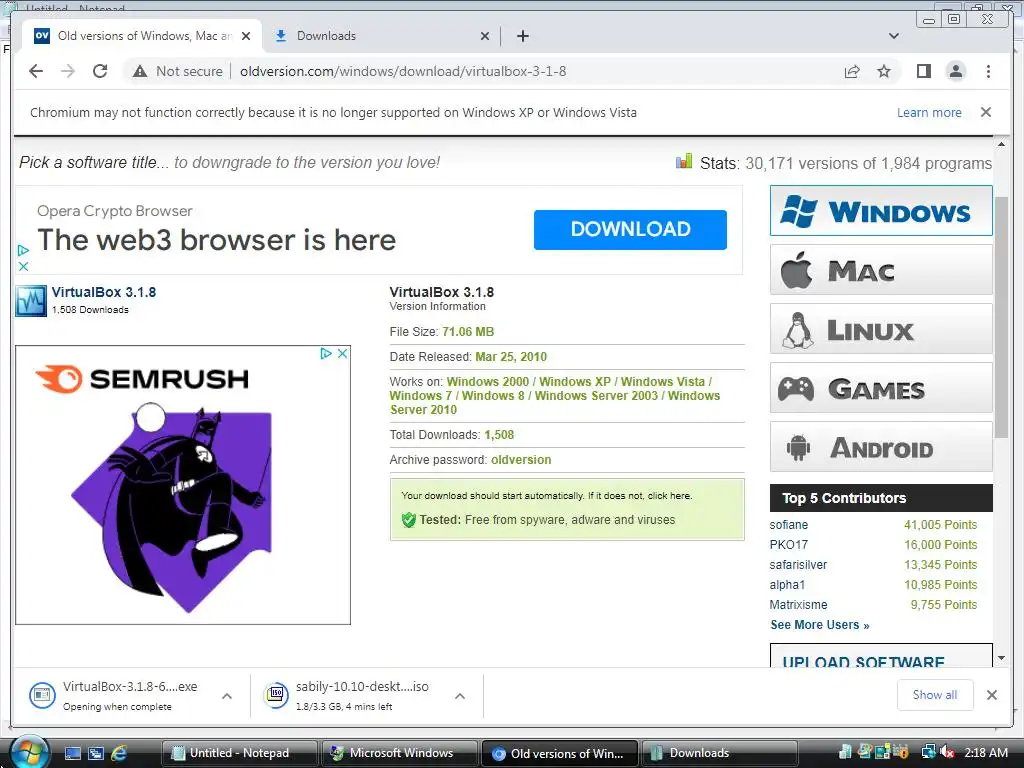Click Show all downloads button
The image size is (1024, 768).
pyautogui.click(x=935, y=695)
